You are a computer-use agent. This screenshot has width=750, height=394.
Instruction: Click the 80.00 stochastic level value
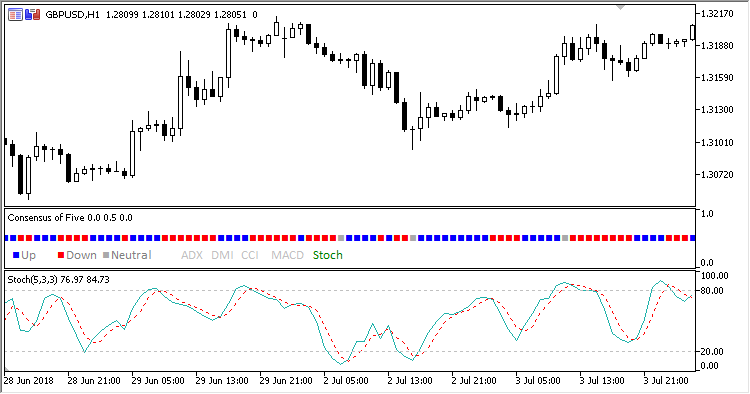(712, 291)
